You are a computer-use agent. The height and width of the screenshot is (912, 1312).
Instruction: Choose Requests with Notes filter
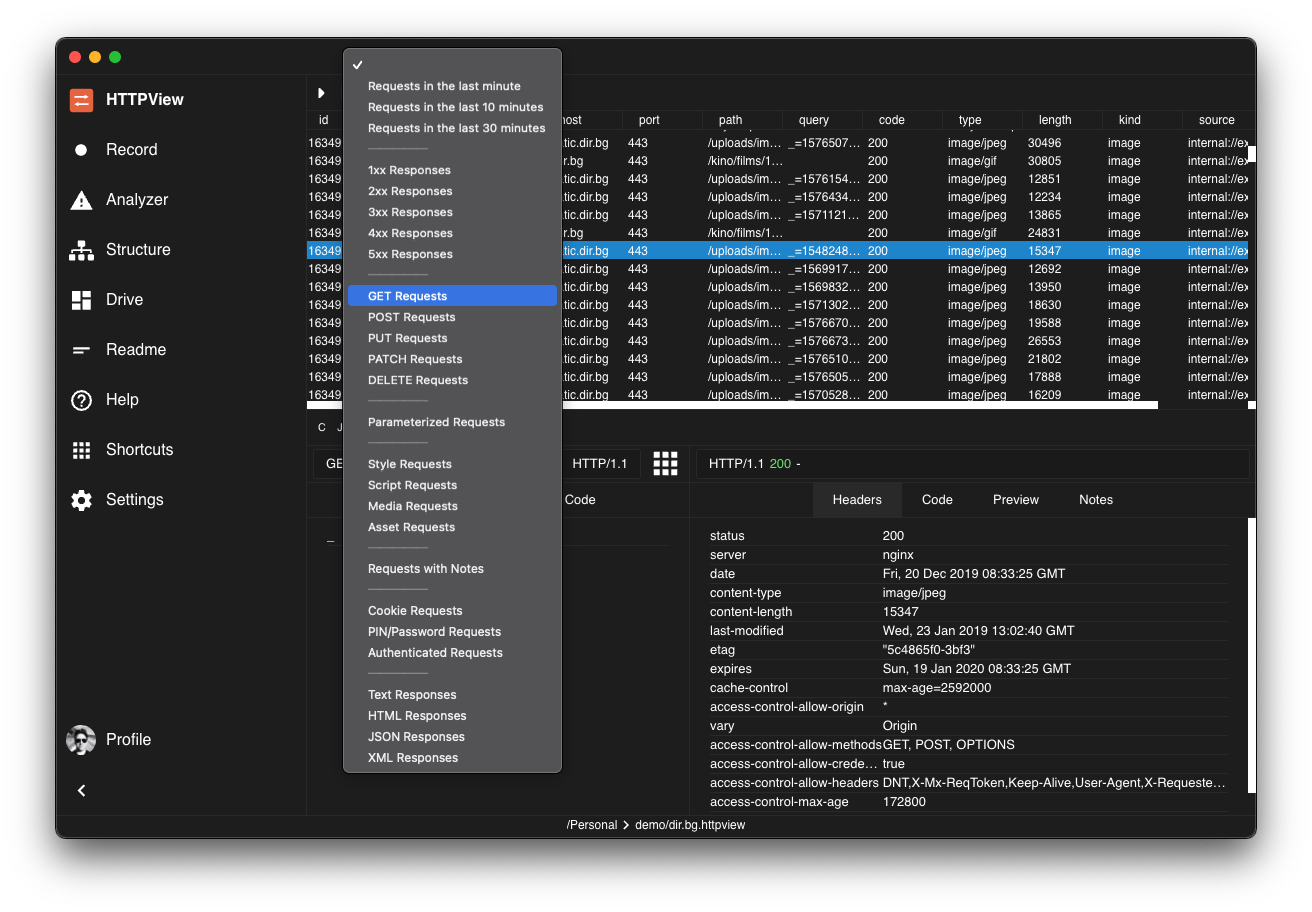point(452,569)
